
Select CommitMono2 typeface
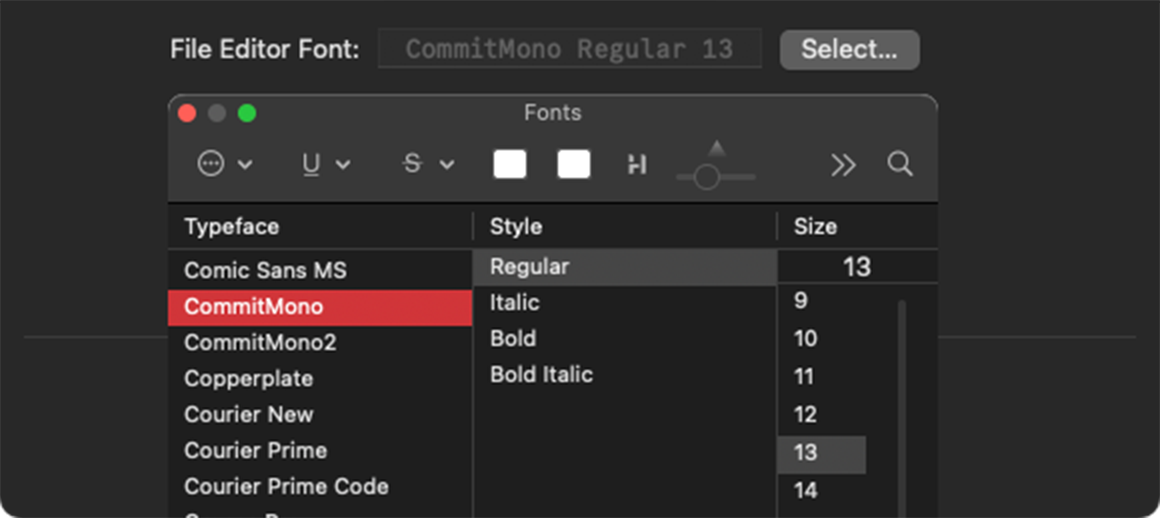point(320,343)
